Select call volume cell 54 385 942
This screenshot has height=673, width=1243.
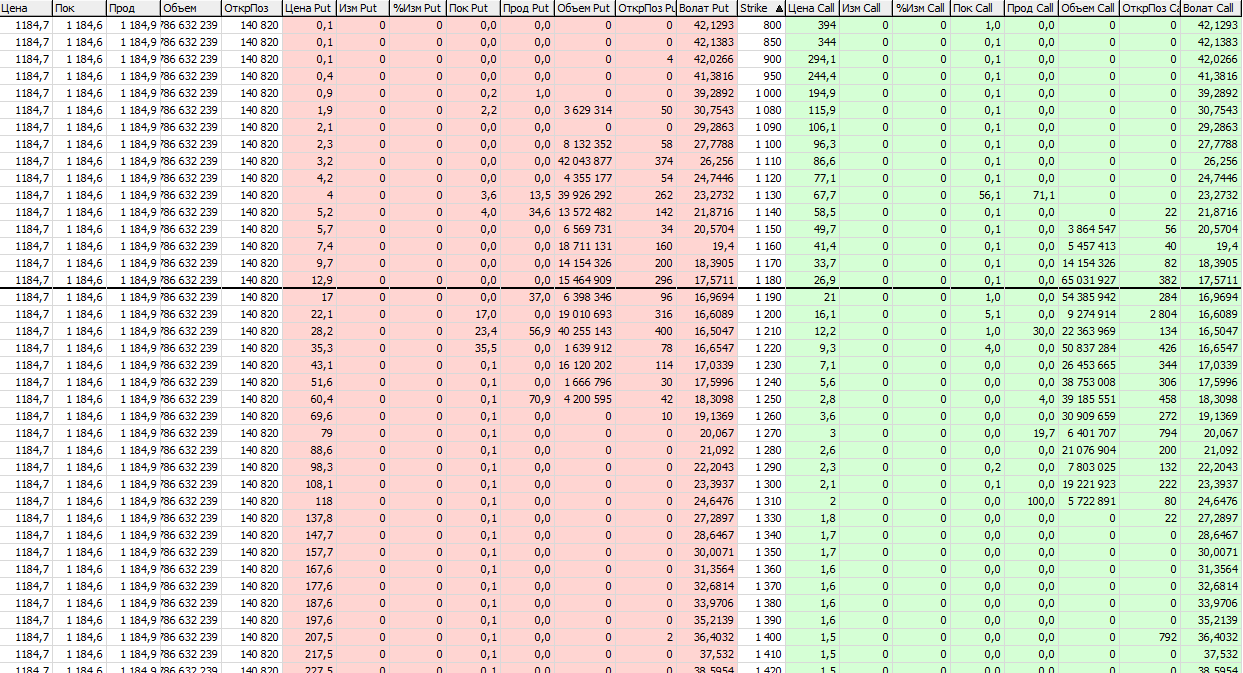pos(1089,297)
